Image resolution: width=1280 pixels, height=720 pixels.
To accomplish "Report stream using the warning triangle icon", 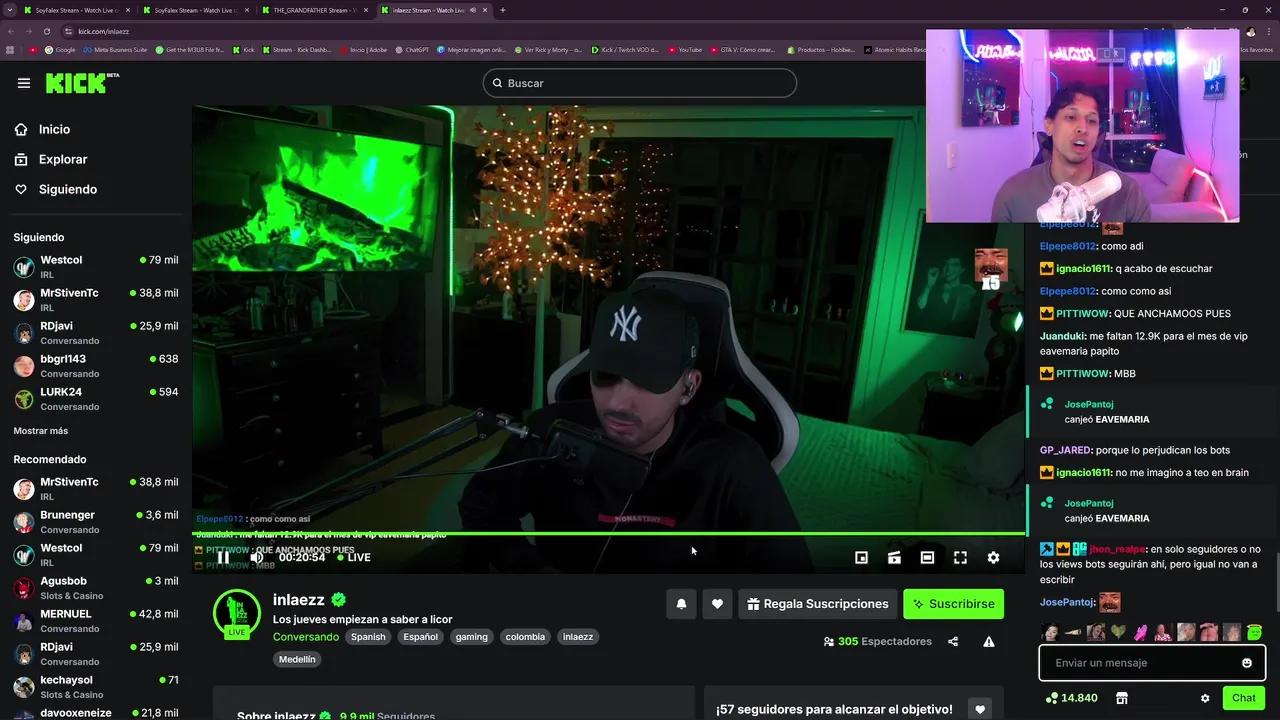I will (989, 642).
